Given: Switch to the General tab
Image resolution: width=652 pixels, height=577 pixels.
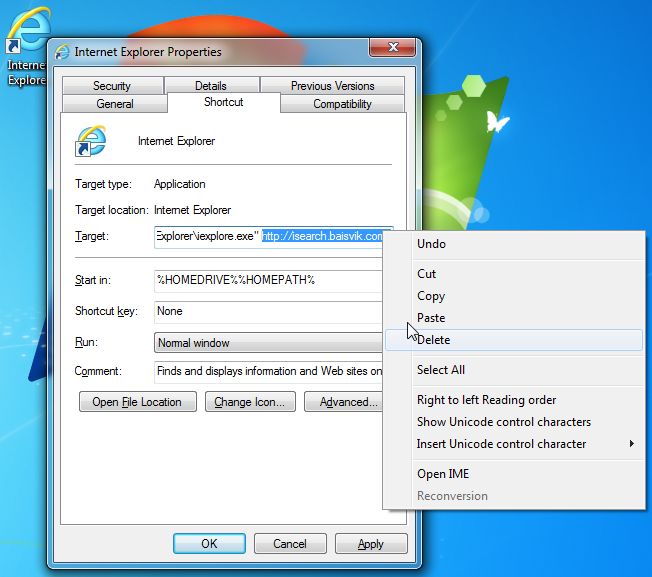Looking at the screenshot, I should [115, 104].
